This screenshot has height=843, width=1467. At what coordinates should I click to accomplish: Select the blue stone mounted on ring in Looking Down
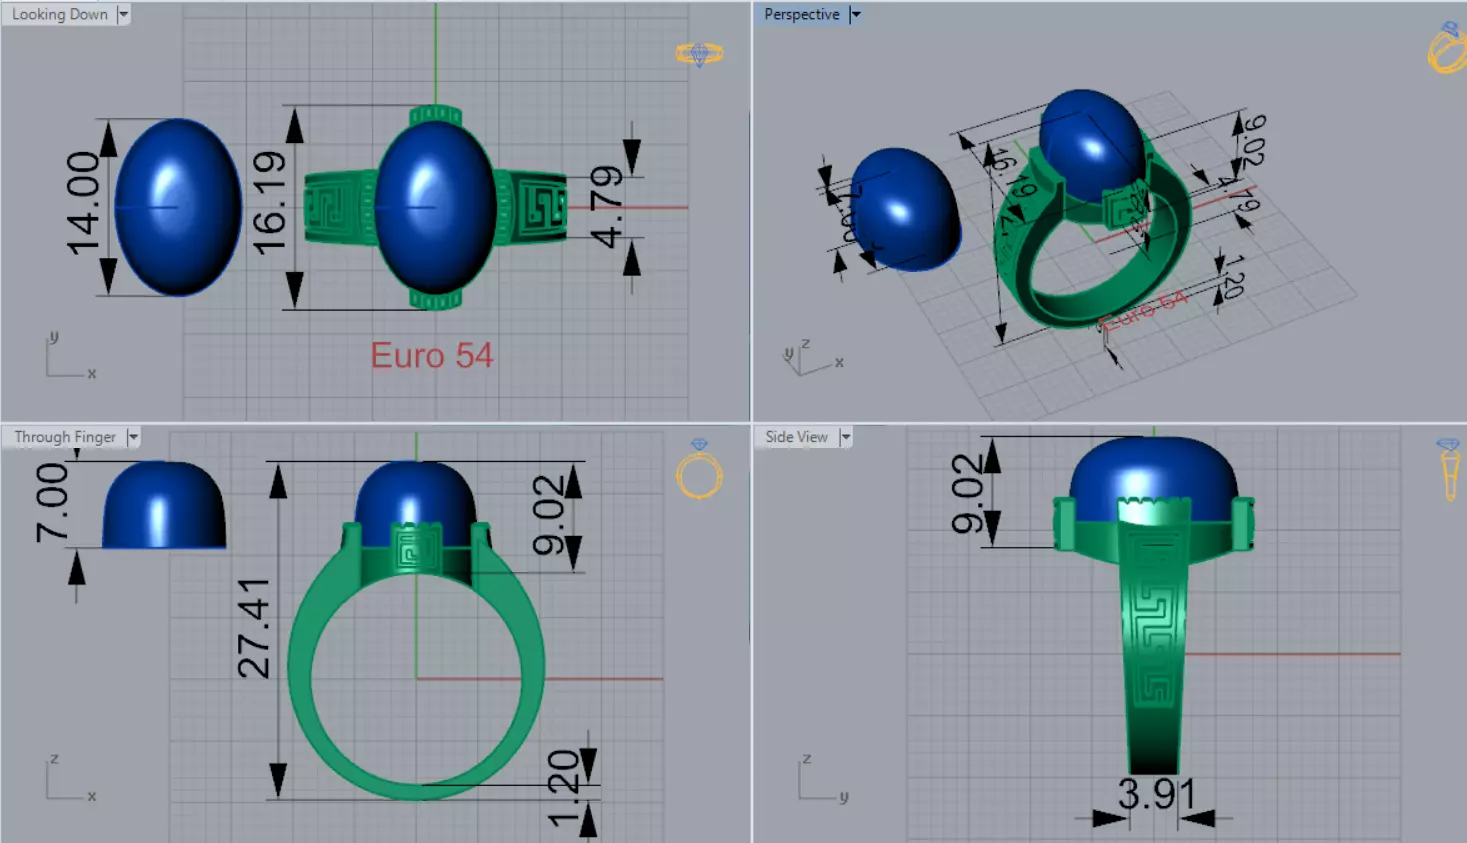coord(436,208)
